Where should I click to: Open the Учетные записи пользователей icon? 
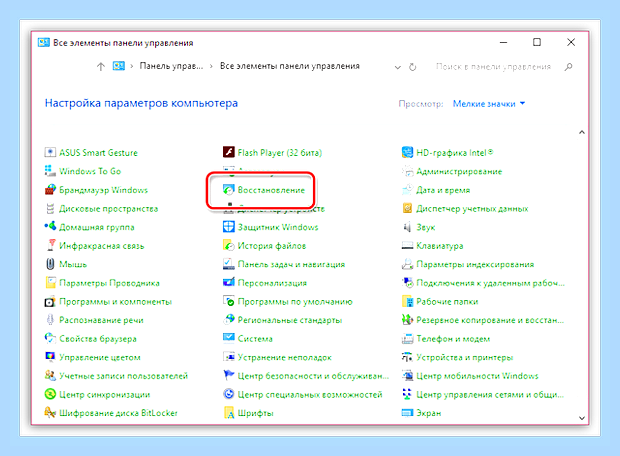50,375
